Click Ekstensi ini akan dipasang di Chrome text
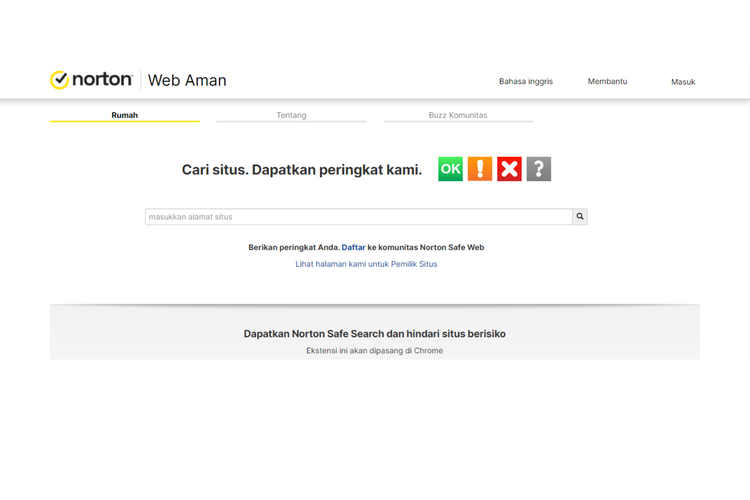Screen dimensions: 750x500 click(x=374, y=351)
